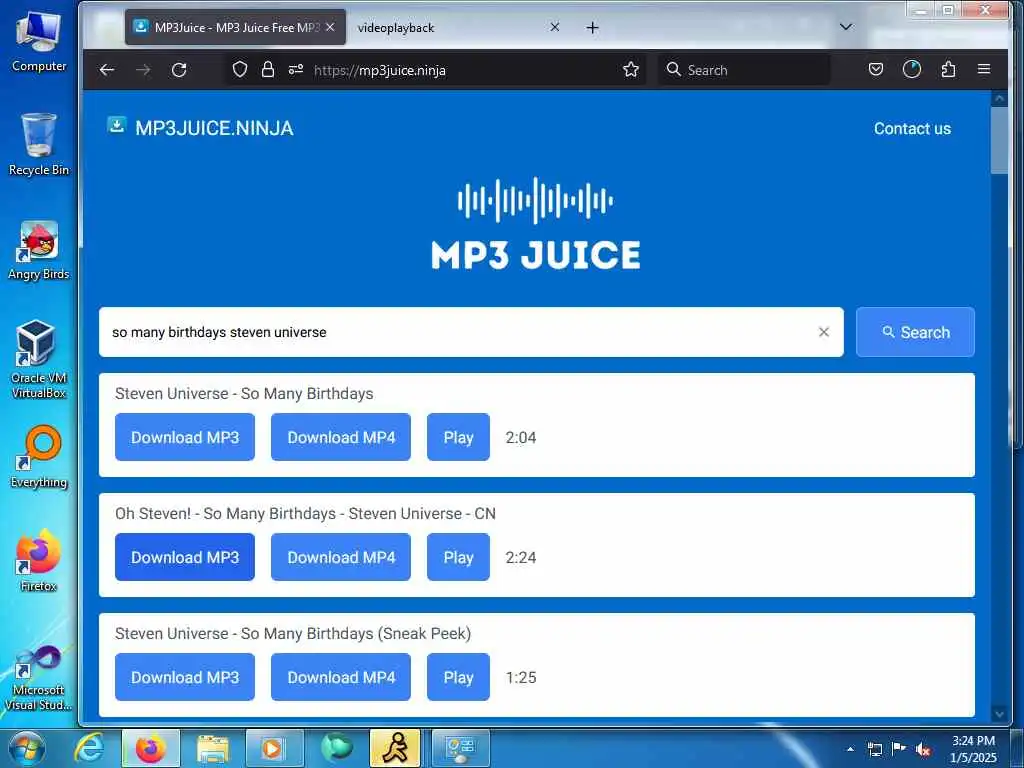The image size is (1024, 768).
Task: Open the Save to Pocket icon
Action: pyautogui.click(x=876, y=69)
